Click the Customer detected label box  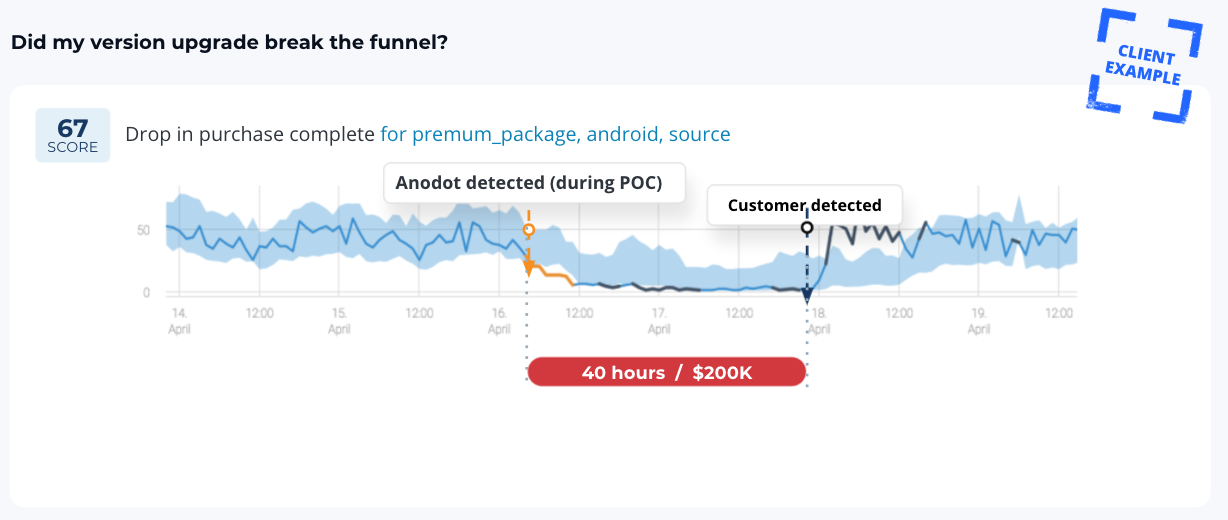(805, 205)
